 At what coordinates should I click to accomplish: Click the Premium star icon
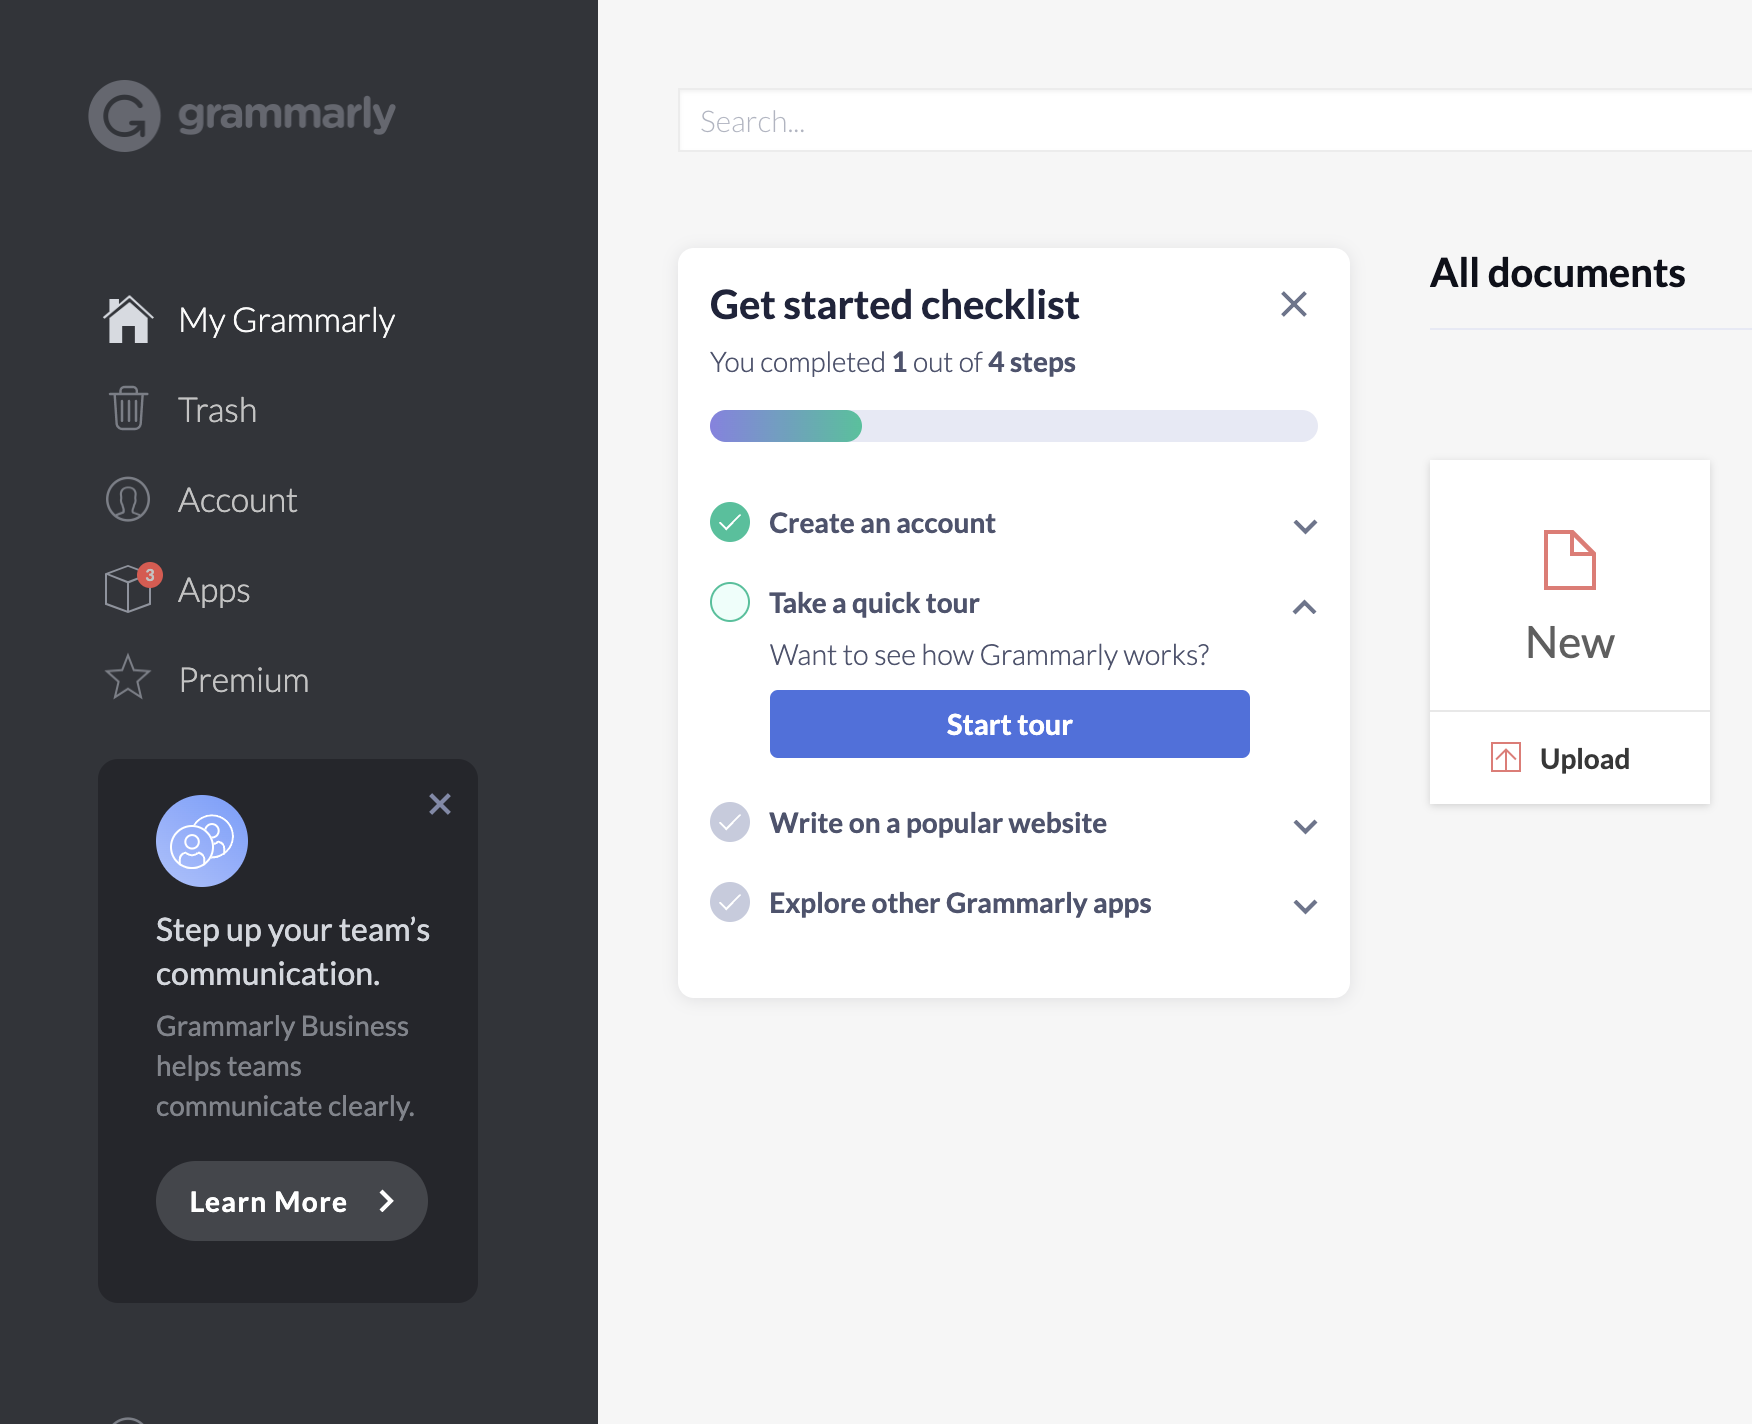(x=128, y=679)
